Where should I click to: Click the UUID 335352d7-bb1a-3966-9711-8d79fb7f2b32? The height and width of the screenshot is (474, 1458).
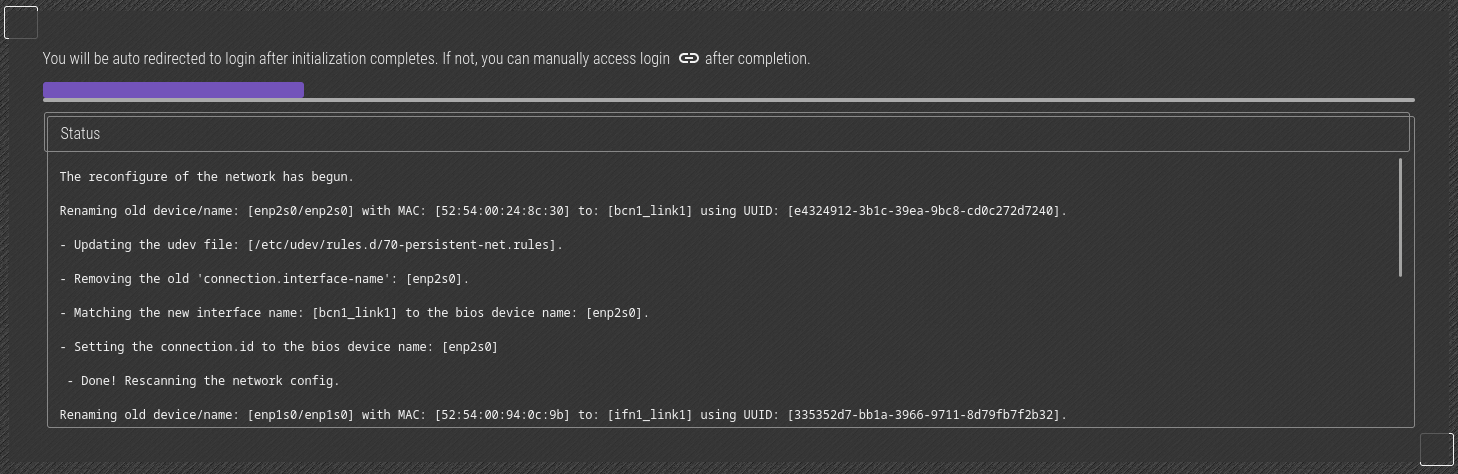[x=924, y=415]
